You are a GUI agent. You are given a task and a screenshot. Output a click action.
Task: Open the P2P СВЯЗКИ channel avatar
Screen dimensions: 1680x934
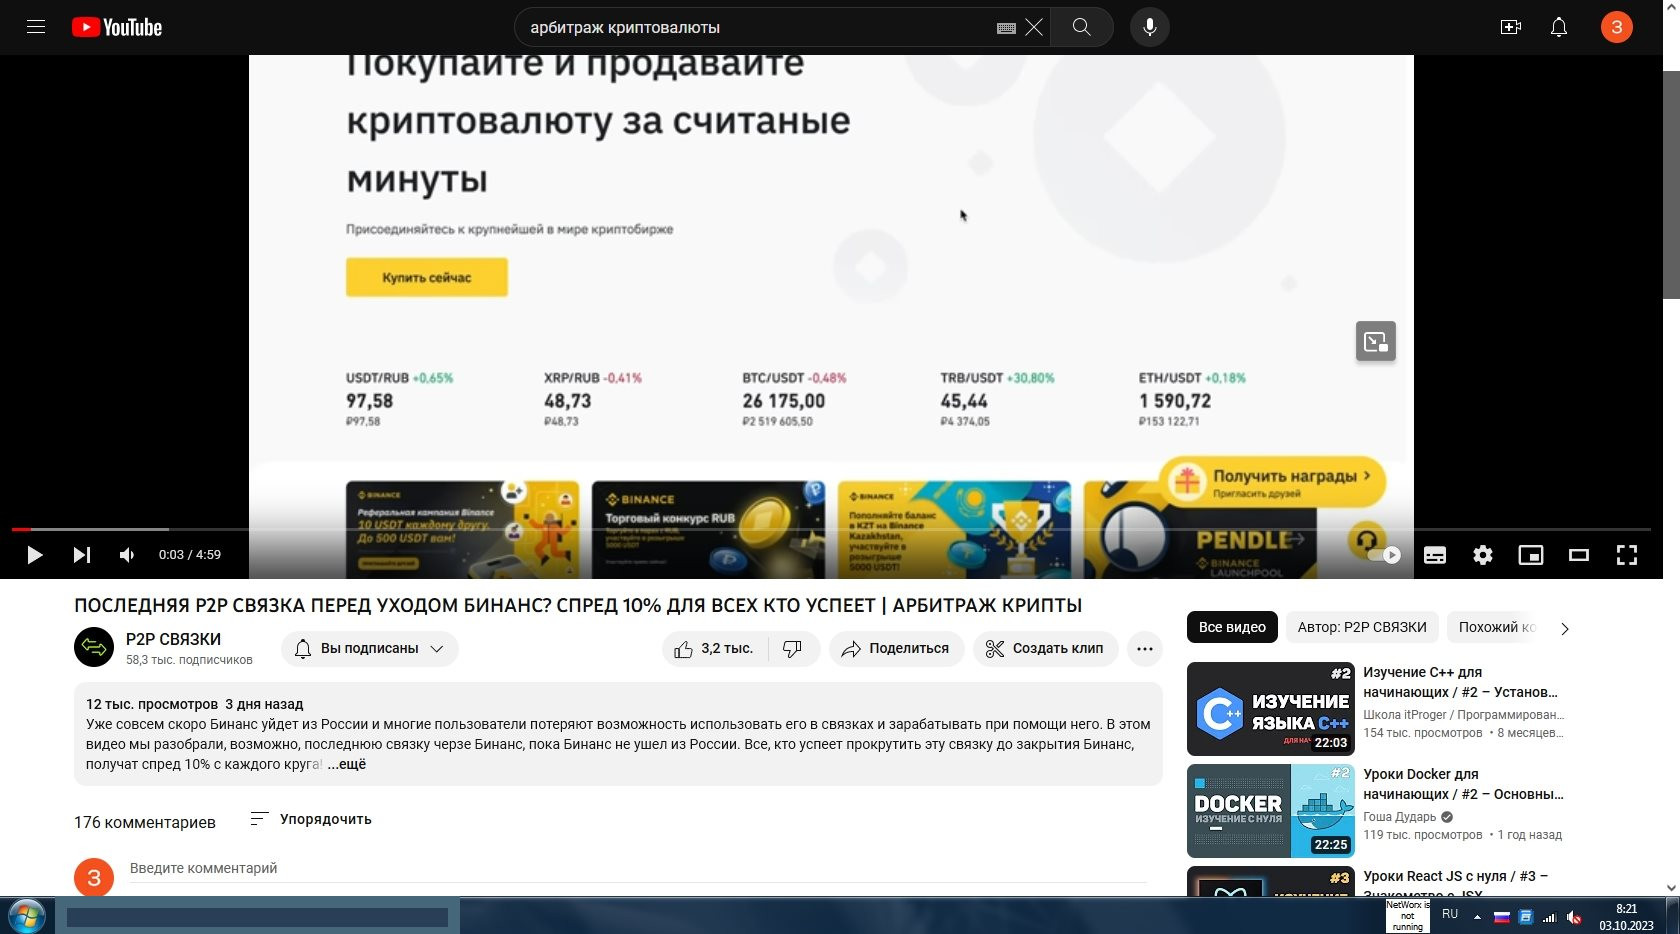pos(94,647)
